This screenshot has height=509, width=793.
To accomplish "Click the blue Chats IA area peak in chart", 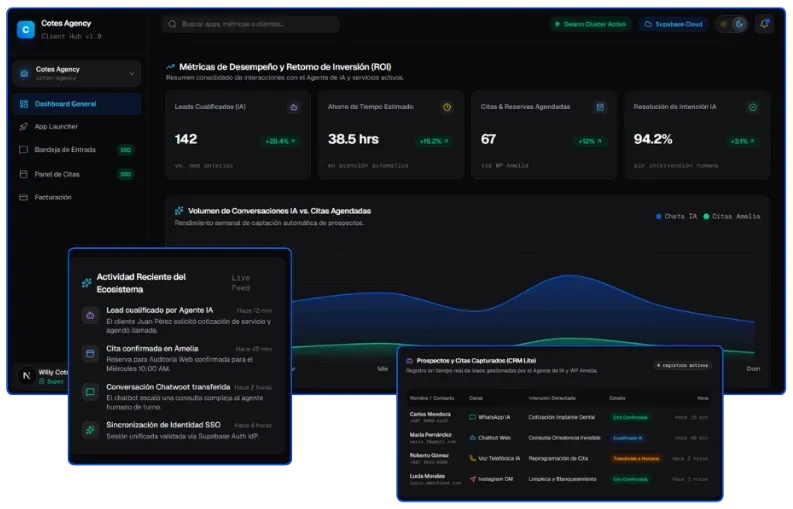I will click(x=569, y=278).
